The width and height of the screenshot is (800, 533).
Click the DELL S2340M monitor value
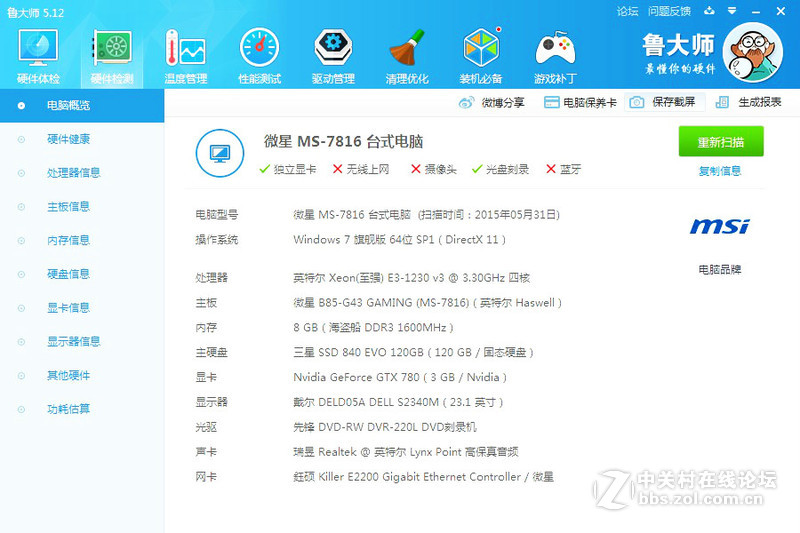point(398,402)
